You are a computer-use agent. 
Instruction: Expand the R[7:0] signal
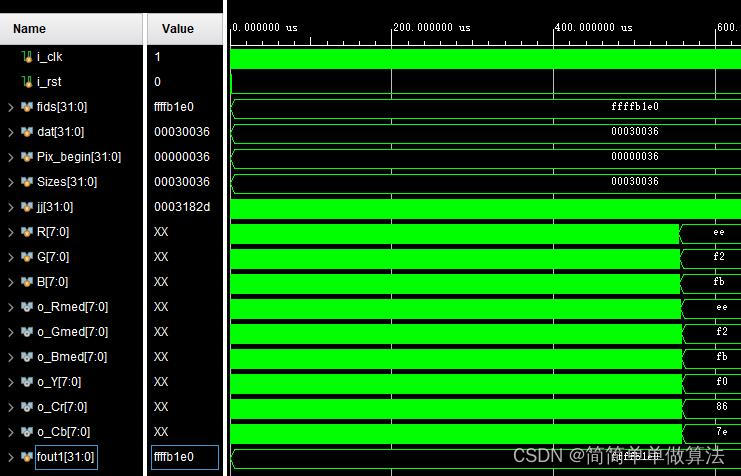pyautogui.click(x=10, y=233)
